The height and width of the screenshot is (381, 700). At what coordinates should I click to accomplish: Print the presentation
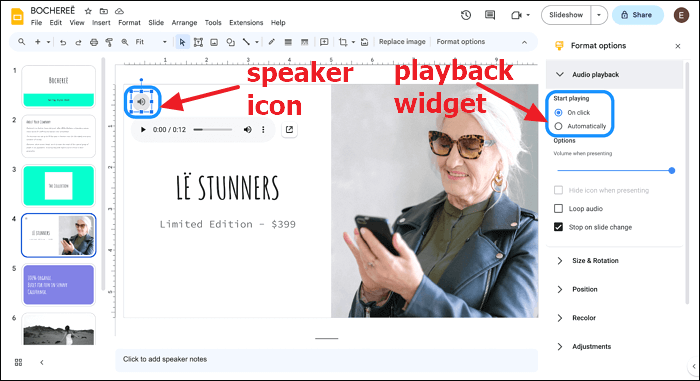pyautogui.click(x=94, y=42)
